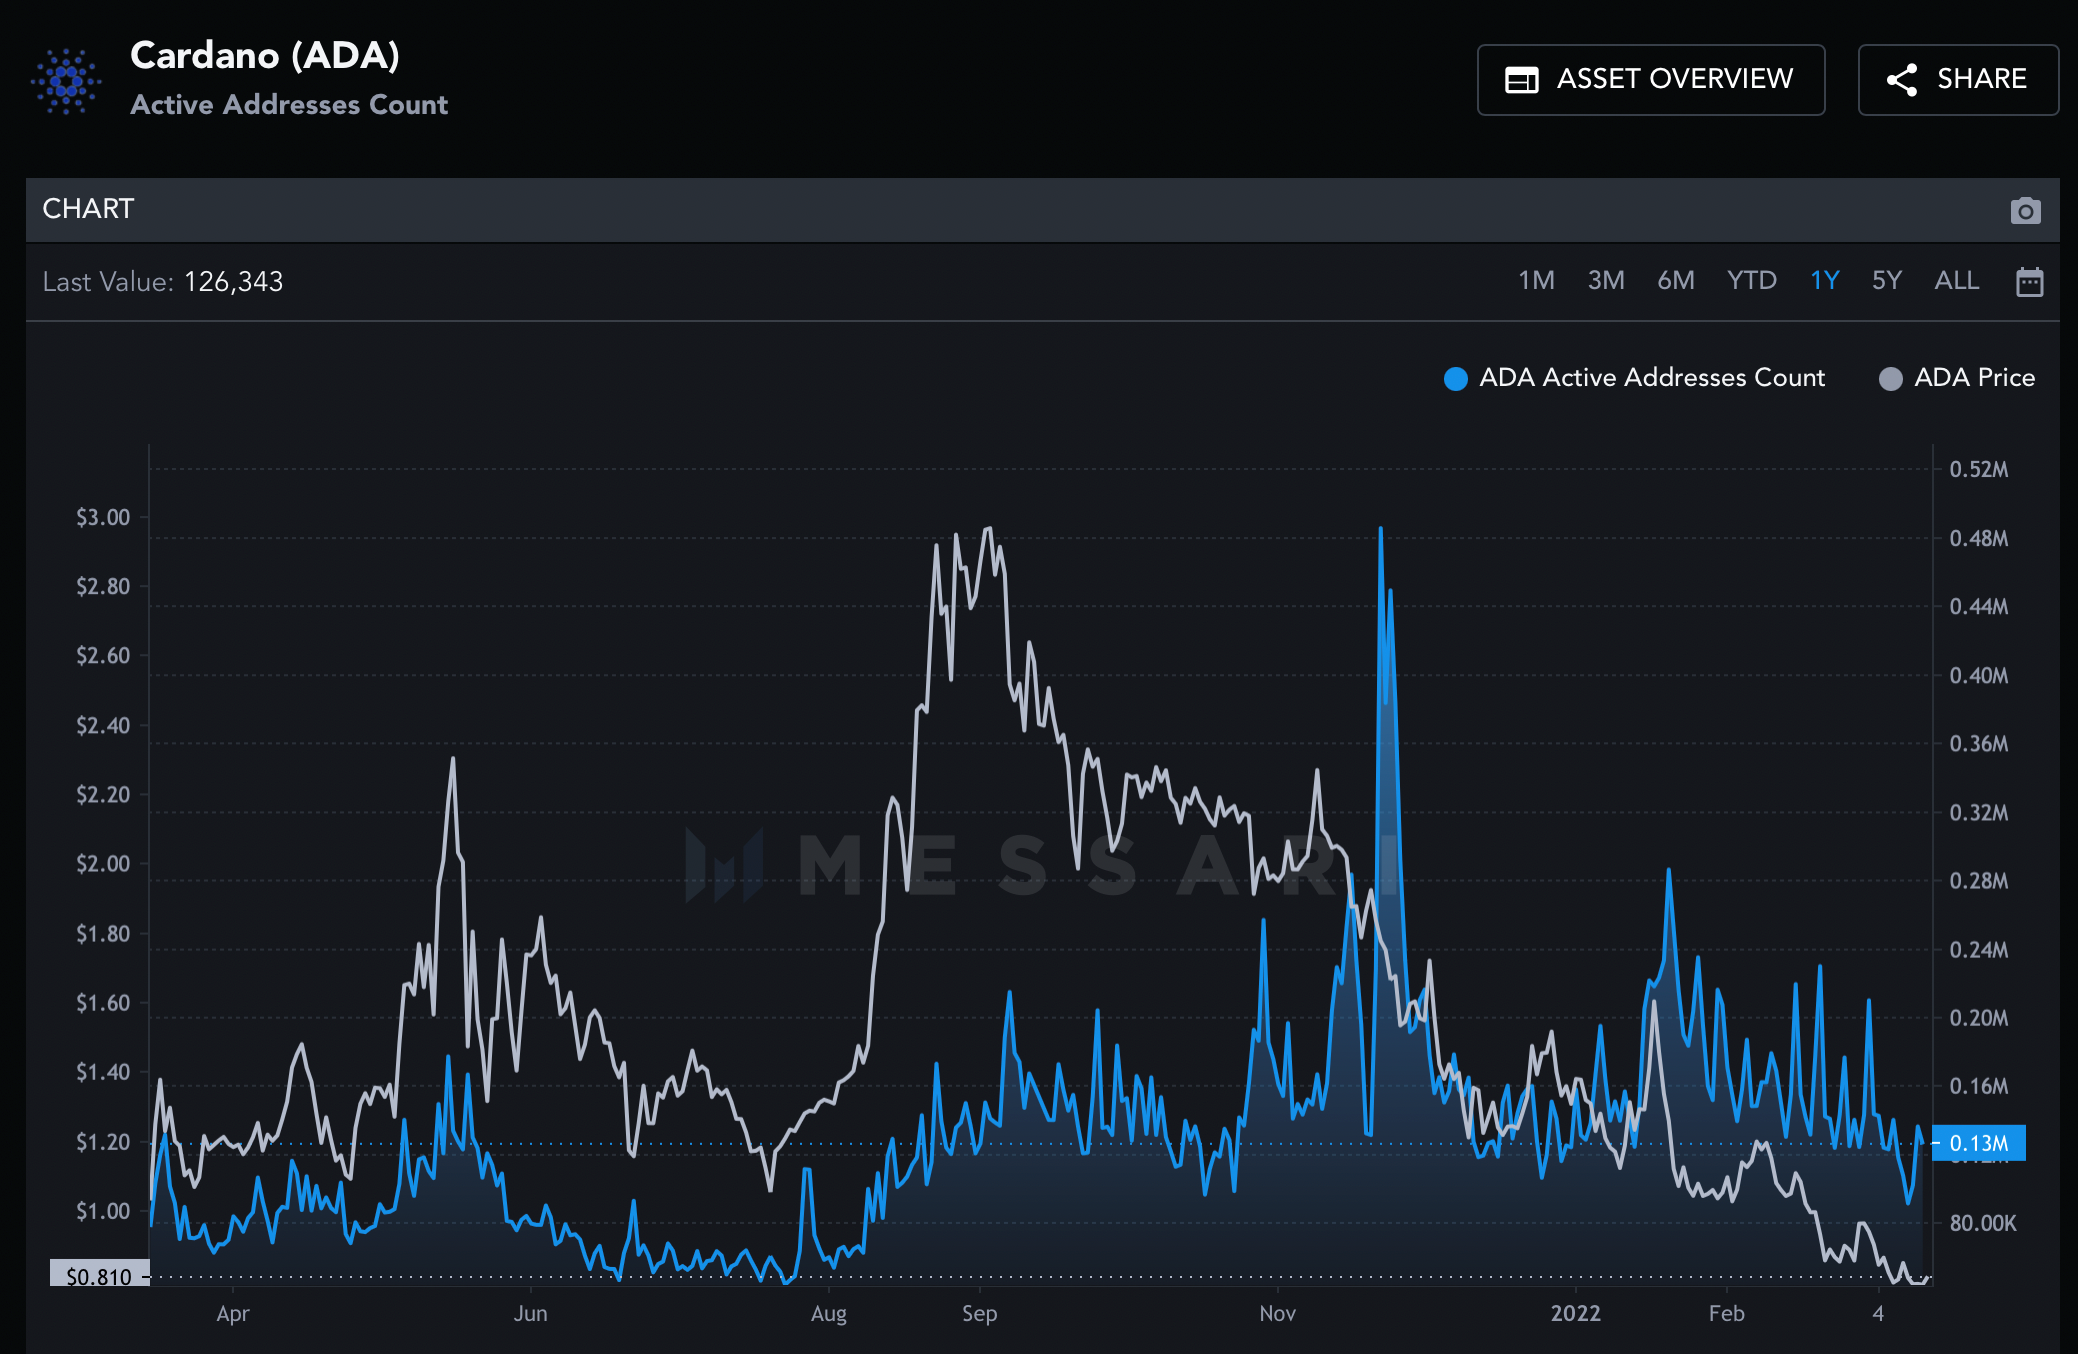The width and height of the screenshot is (2078, 1354).
Task: Select the 5Y time range
Action: pyautogui.click(x=1887, y=280)
